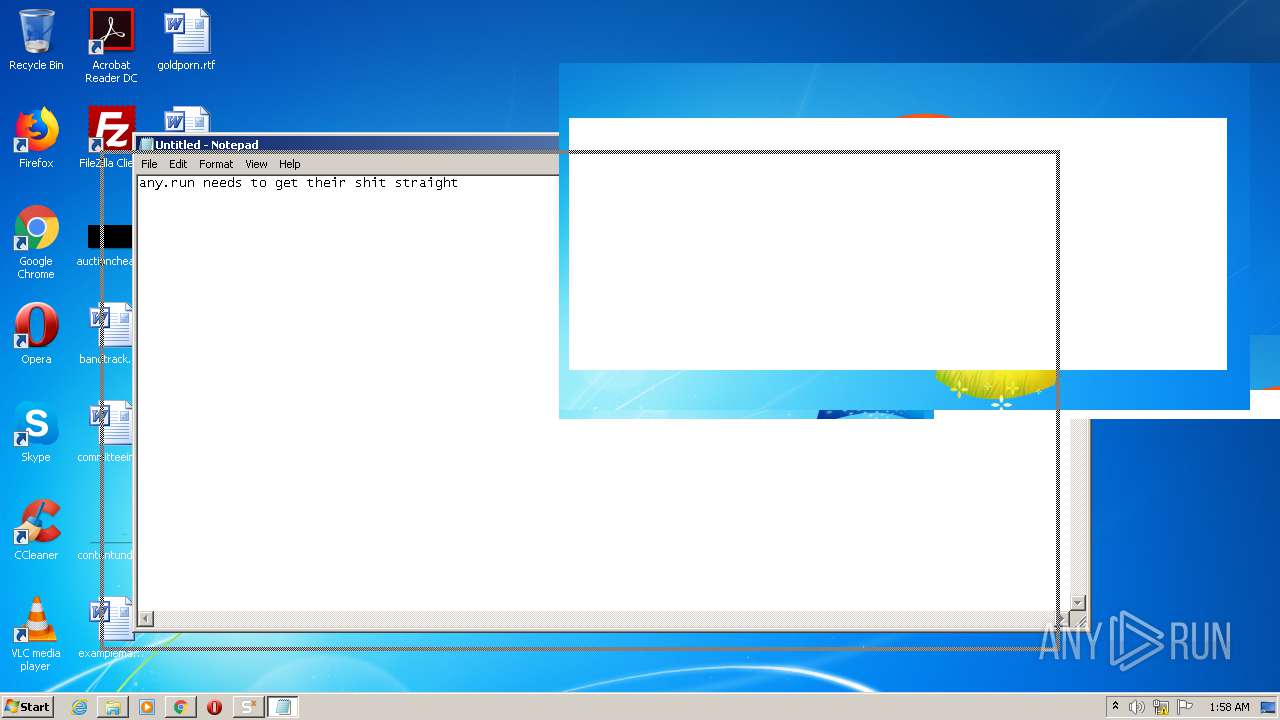Click the Notepad vertical scrollbar down arrow

1078,603
